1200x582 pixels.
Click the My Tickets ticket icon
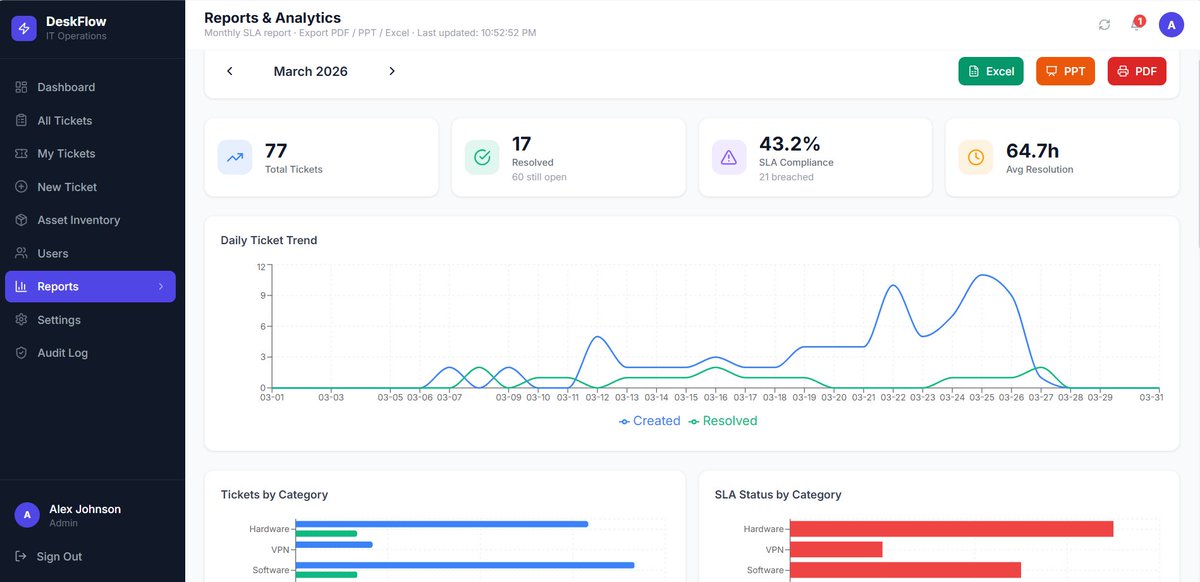pos(21,153)
